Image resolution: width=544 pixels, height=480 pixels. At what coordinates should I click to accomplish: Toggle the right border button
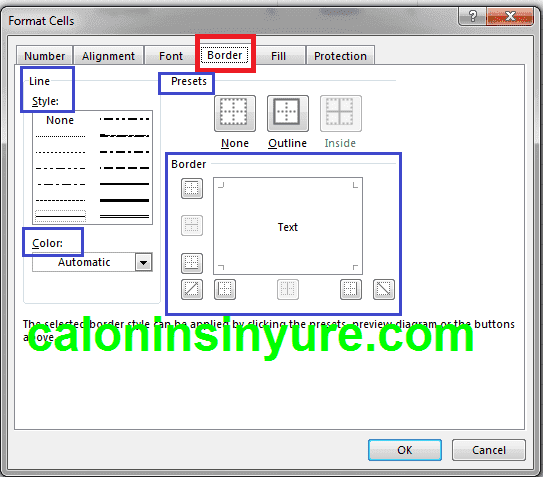point(351,289)
